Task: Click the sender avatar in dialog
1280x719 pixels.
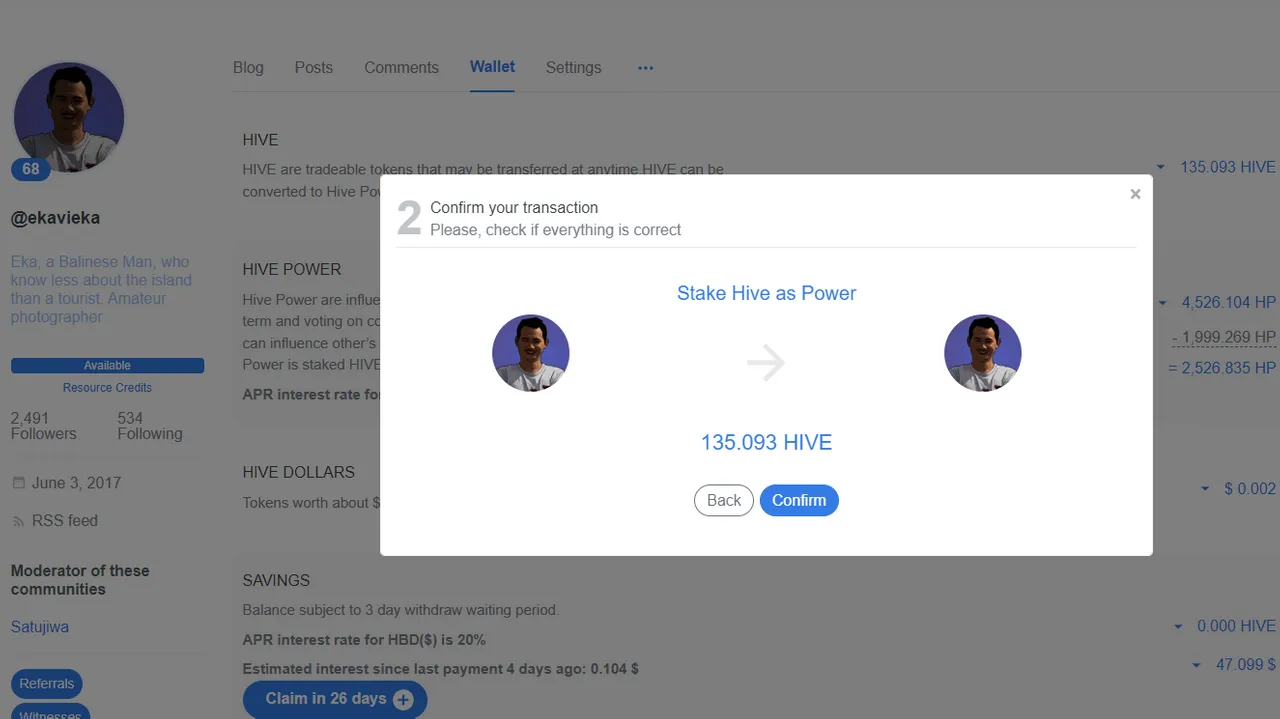Action: click(531, 353)
